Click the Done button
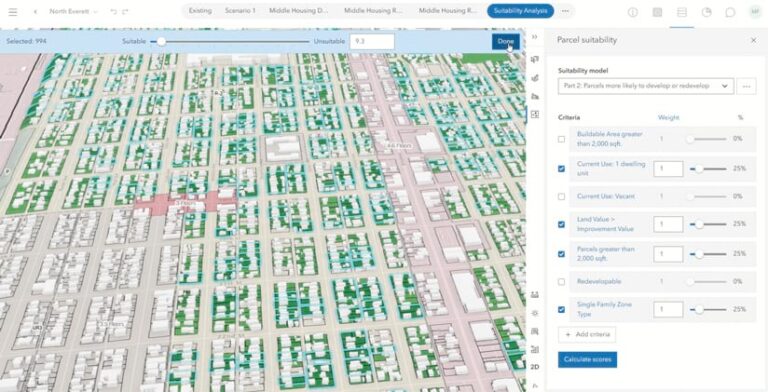 [505, 42]
